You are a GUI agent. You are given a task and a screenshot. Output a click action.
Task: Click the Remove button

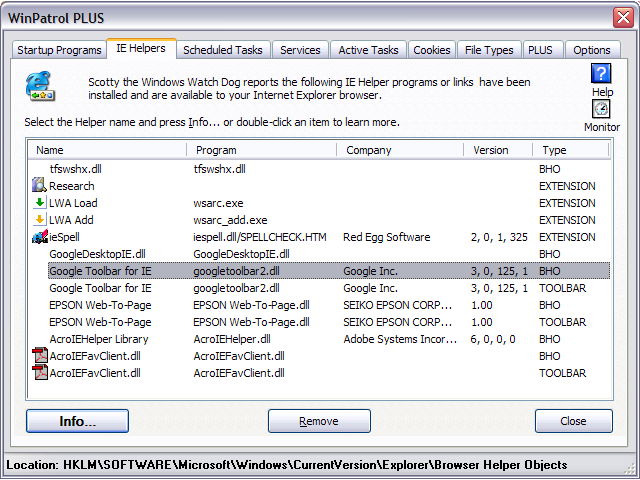point(319,421)
